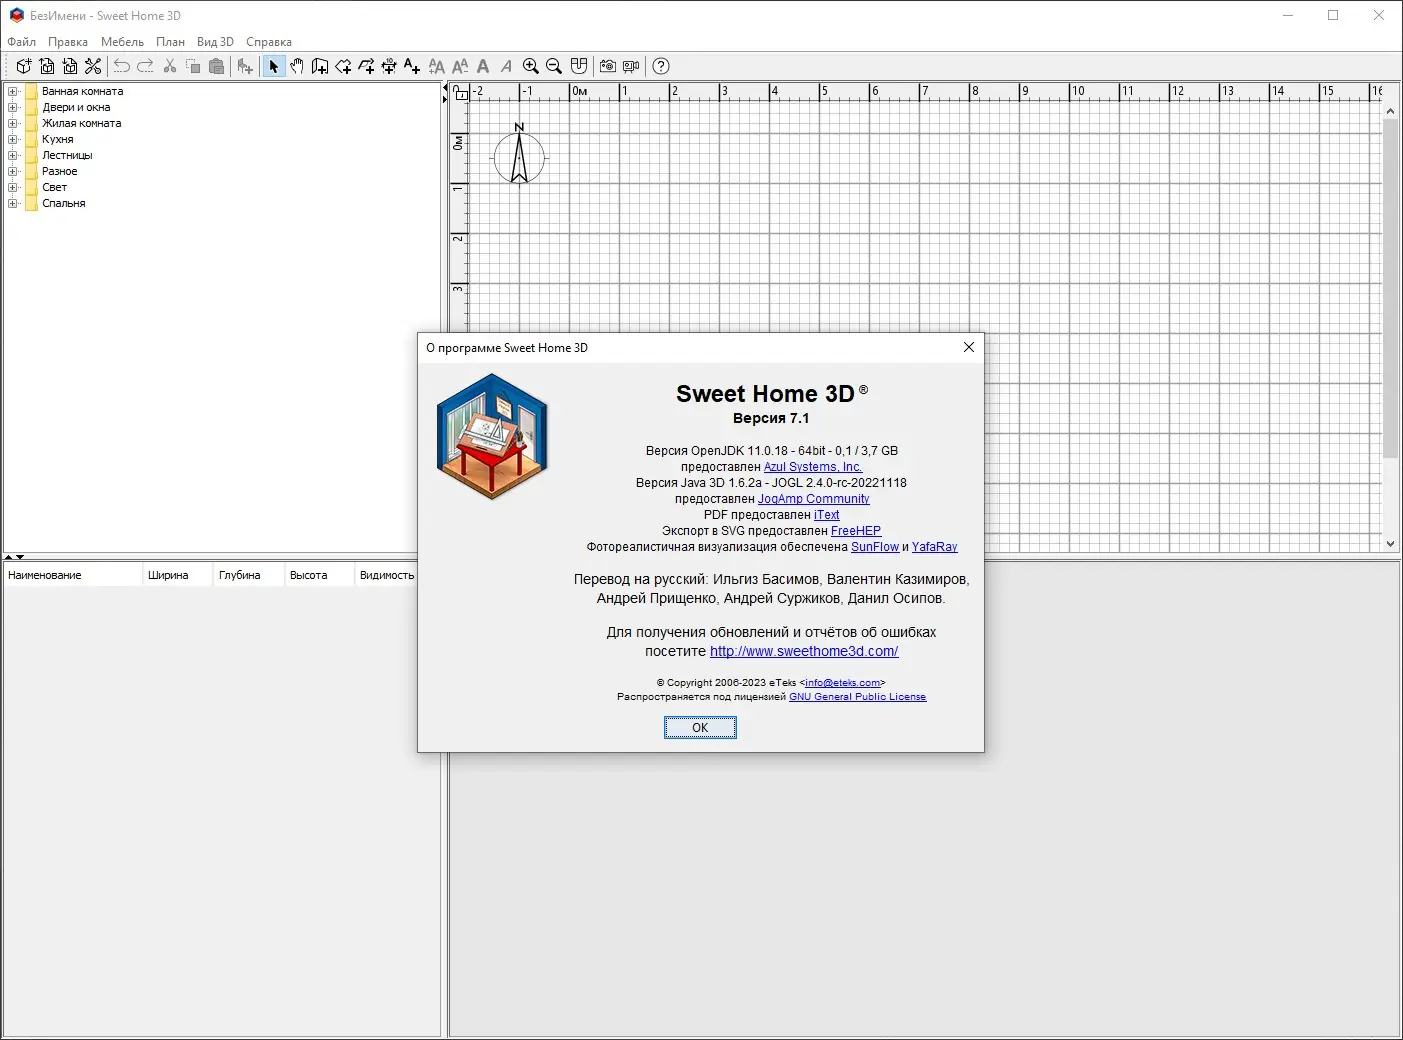
Task: Open Help with question mark icon
Action: point(661,66)
